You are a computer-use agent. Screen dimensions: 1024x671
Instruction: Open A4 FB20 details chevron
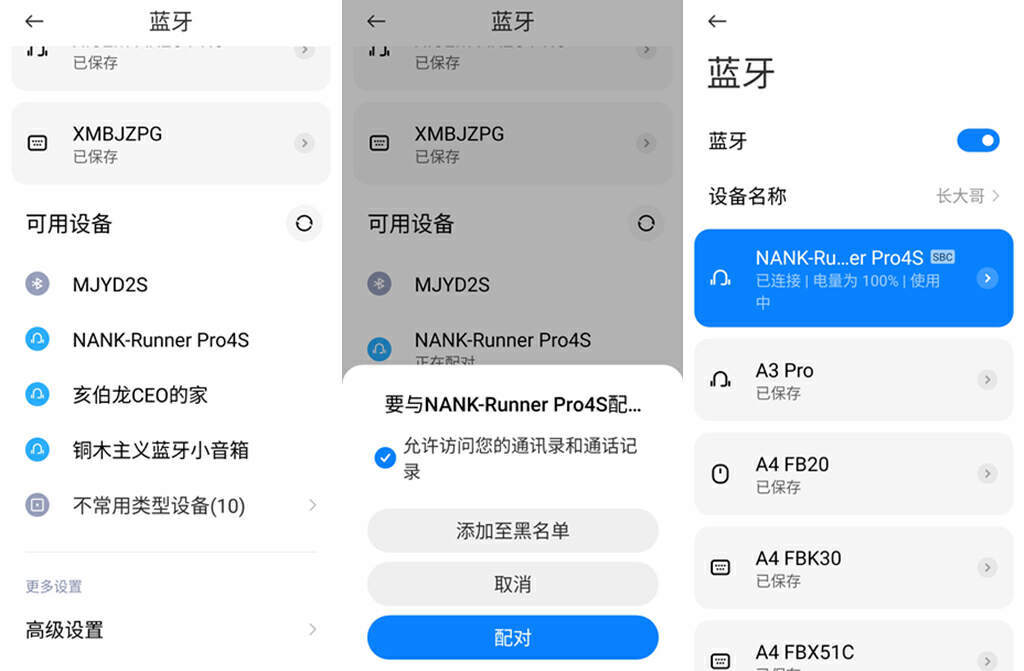[x=987, y=473]
